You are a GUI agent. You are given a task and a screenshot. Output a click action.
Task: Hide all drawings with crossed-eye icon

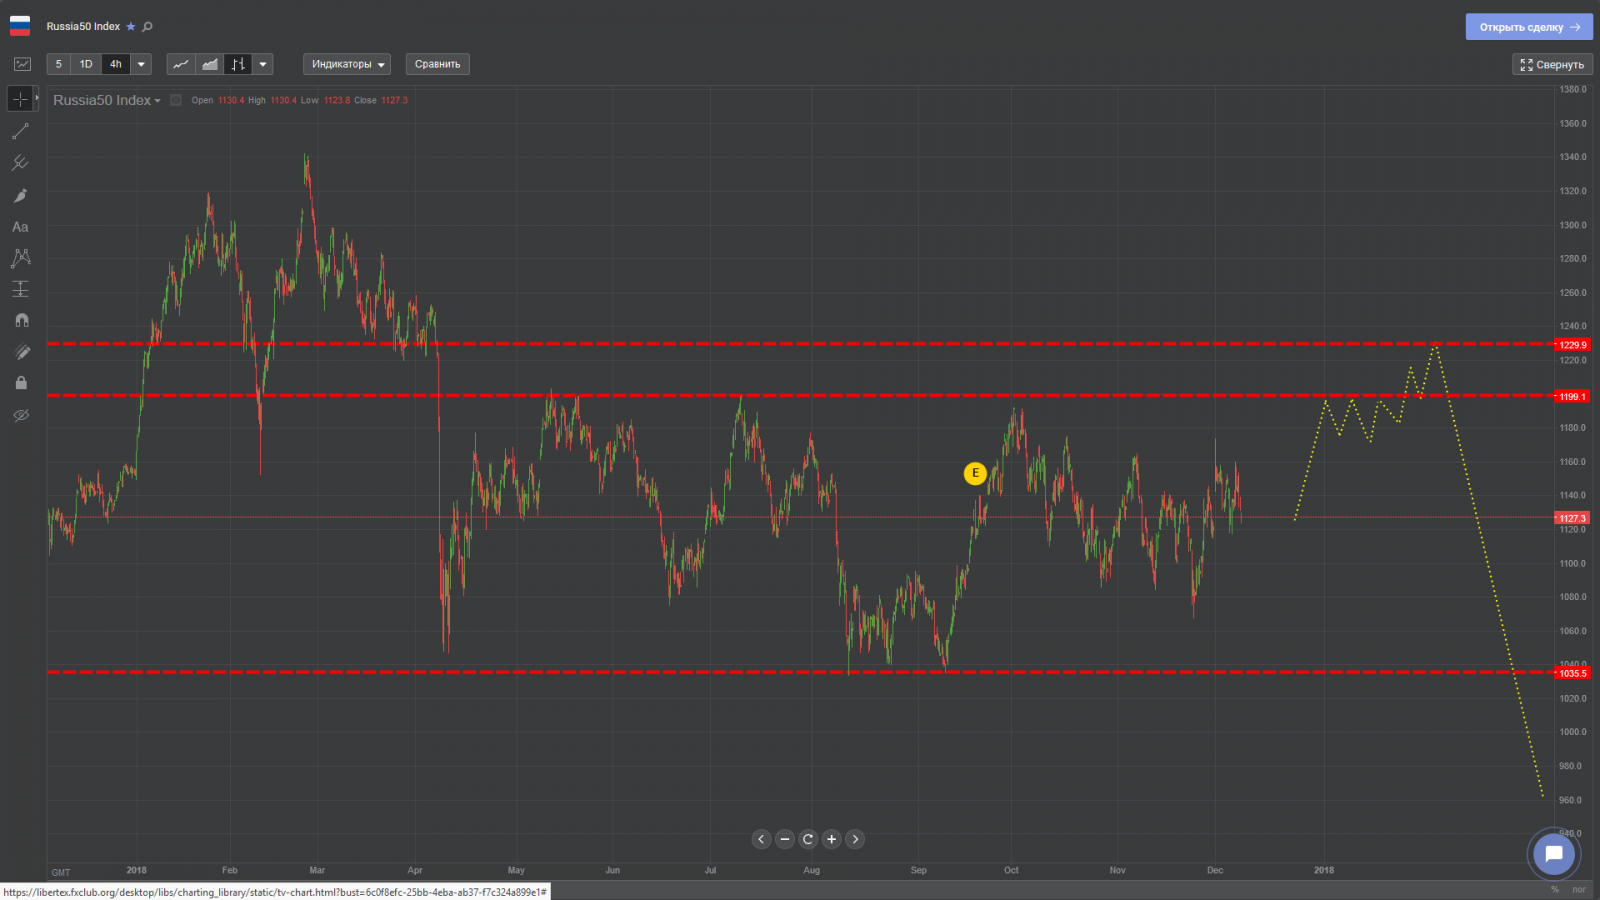tap(20, 415)
